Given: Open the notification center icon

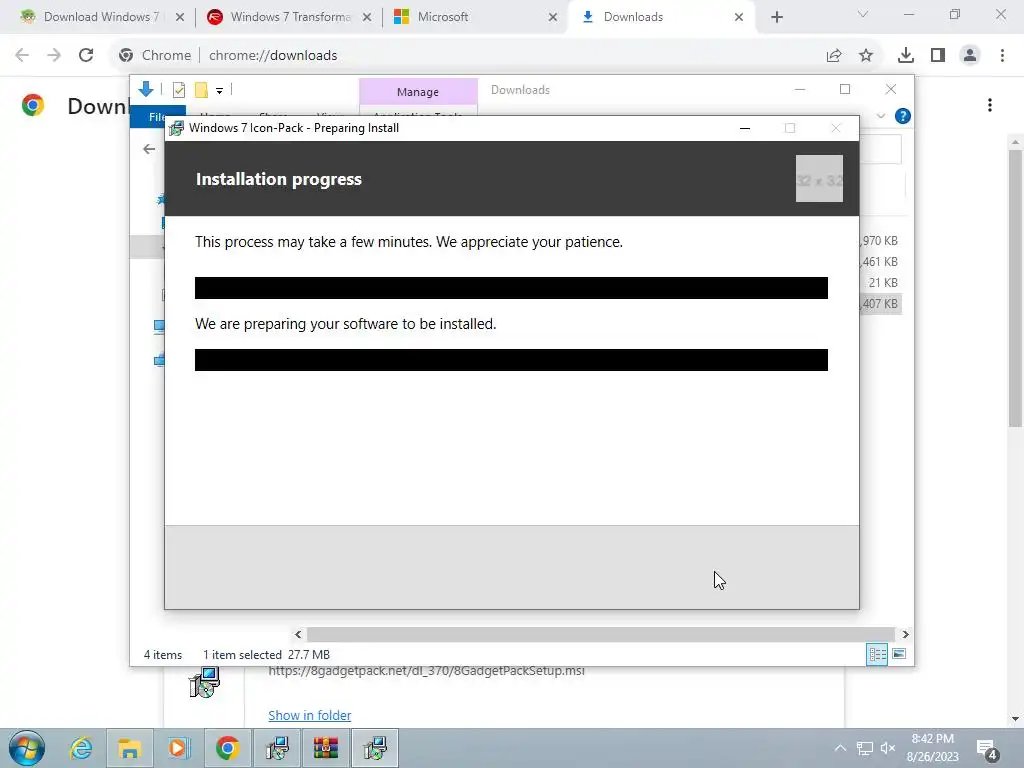Looking at the screenshot, I should pyautogui.click(x=987, y=750).
